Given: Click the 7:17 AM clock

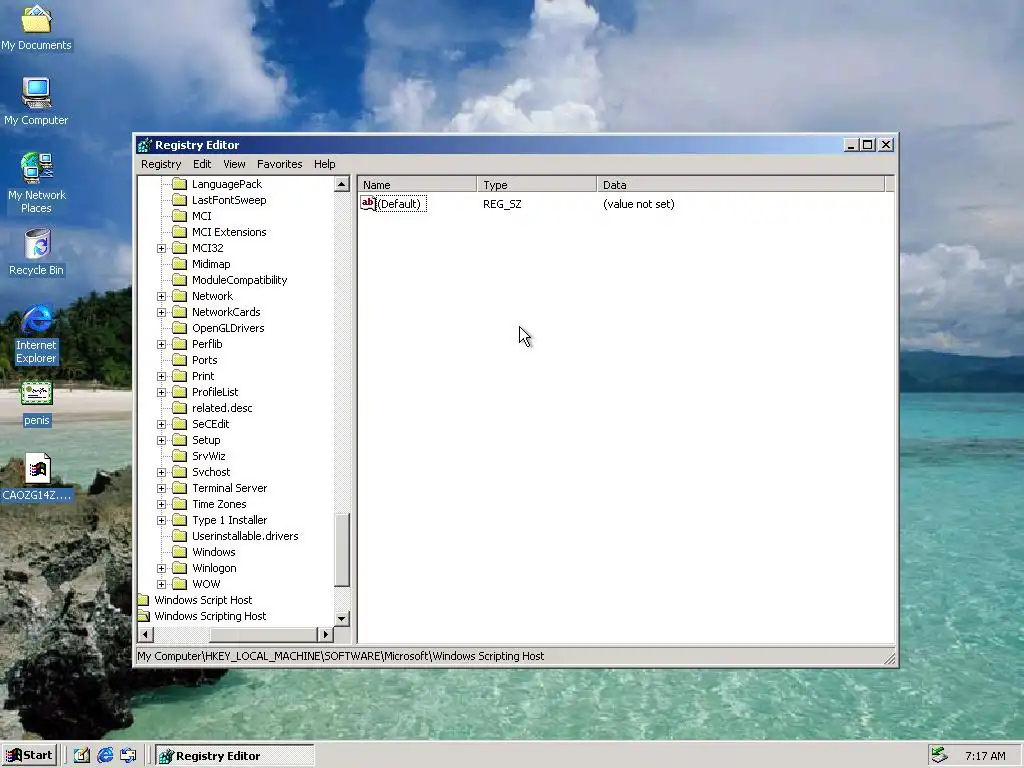Looking at the screenshot, I should 985,756.
